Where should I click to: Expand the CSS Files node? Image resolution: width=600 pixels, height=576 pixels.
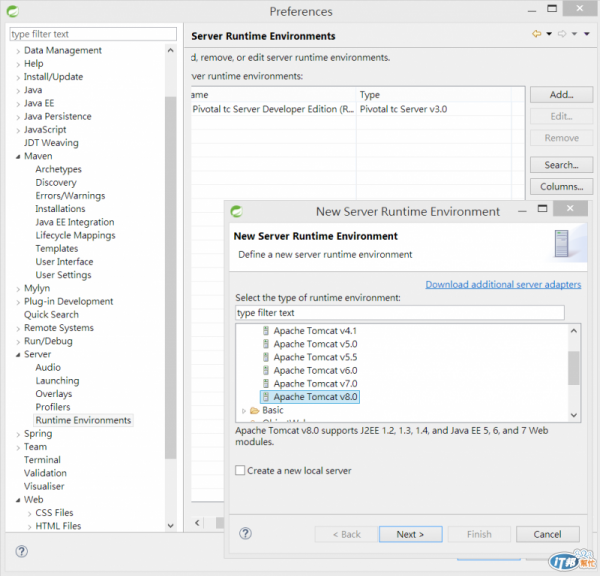tap(29, 514)
